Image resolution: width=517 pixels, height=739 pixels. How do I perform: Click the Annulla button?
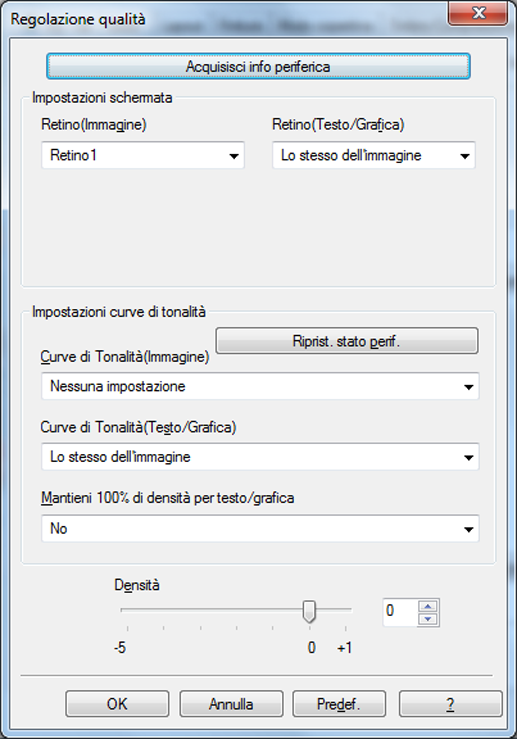pos(231,704)
